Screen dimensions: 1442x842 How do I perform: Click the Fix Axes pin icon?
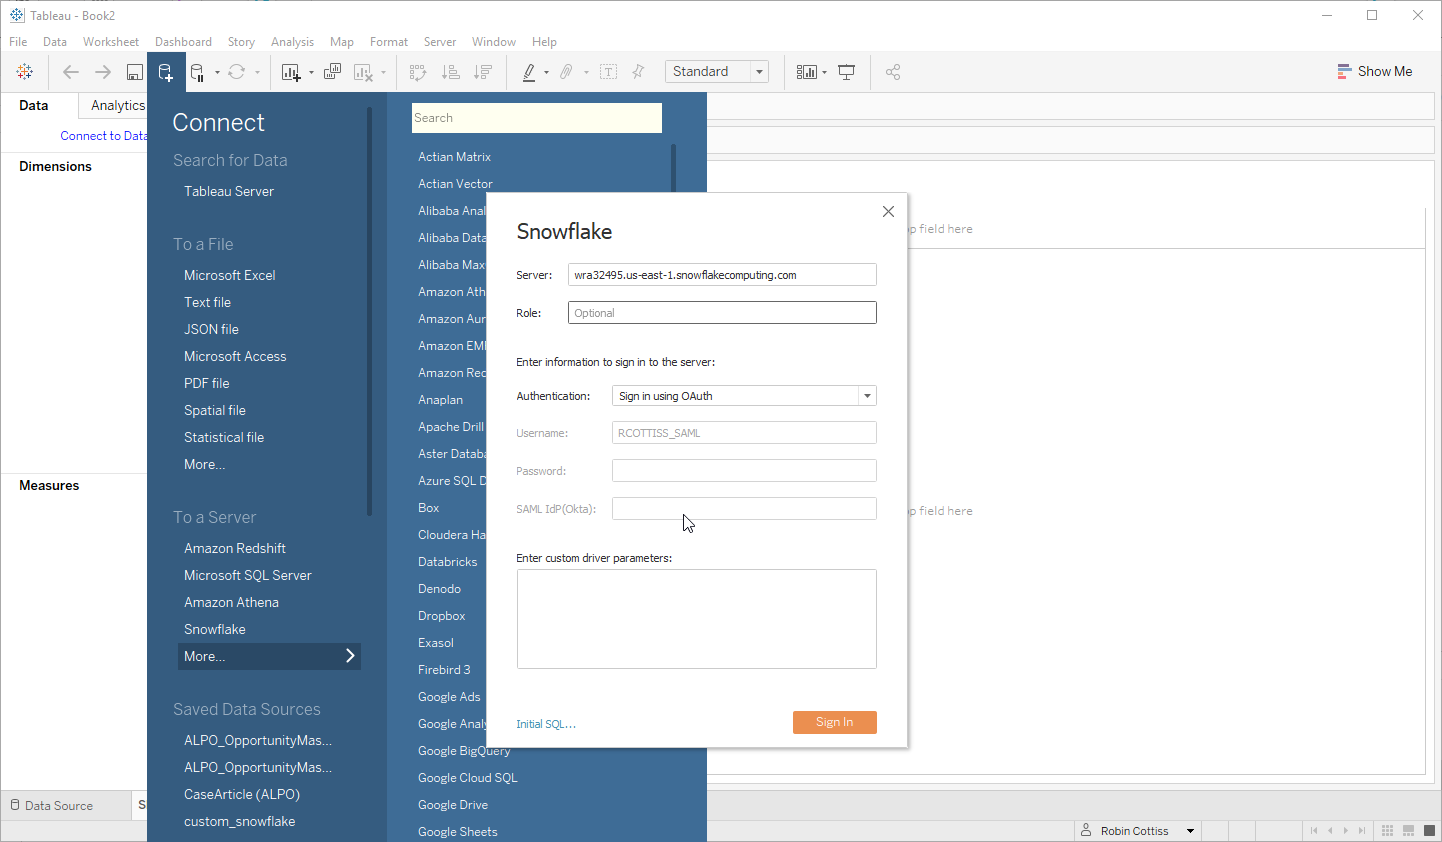(x=638, y=72)
